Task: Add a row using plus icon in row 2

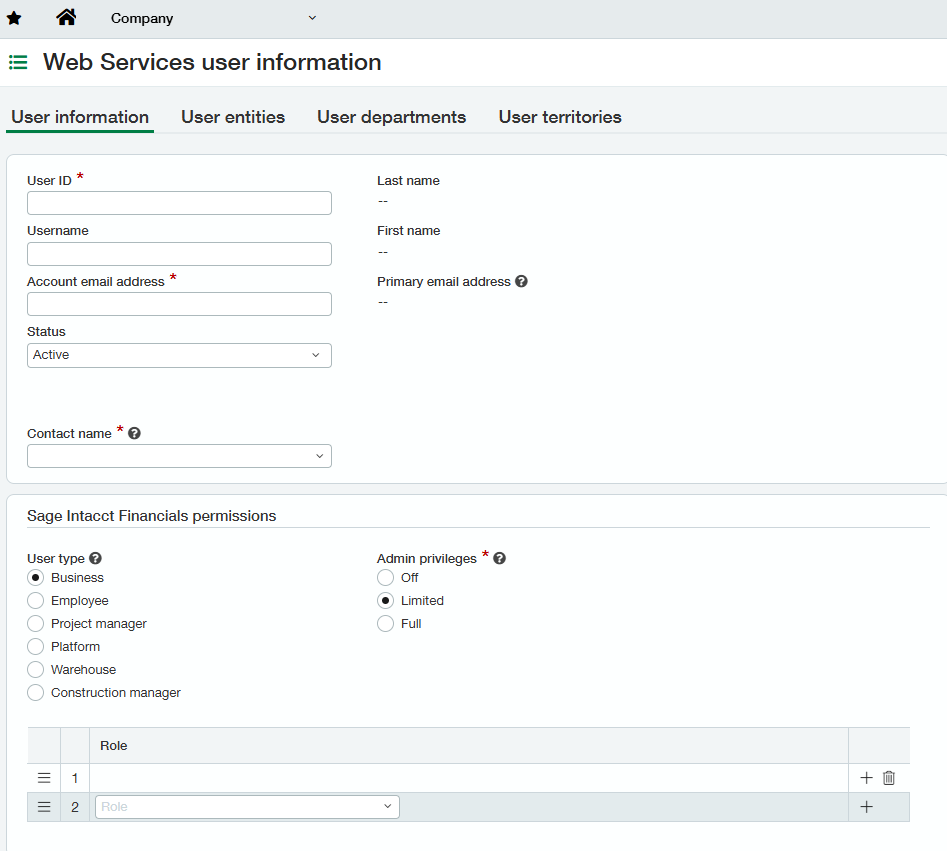Action: coord(866,807)
